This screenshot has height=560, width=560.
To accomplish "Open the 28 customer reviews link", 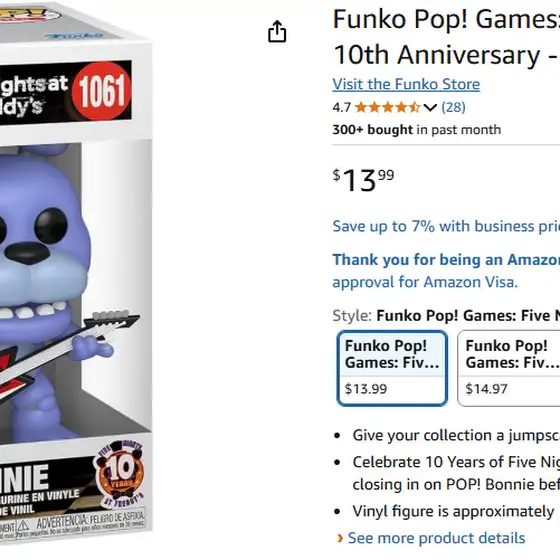I will click(453, 107).
